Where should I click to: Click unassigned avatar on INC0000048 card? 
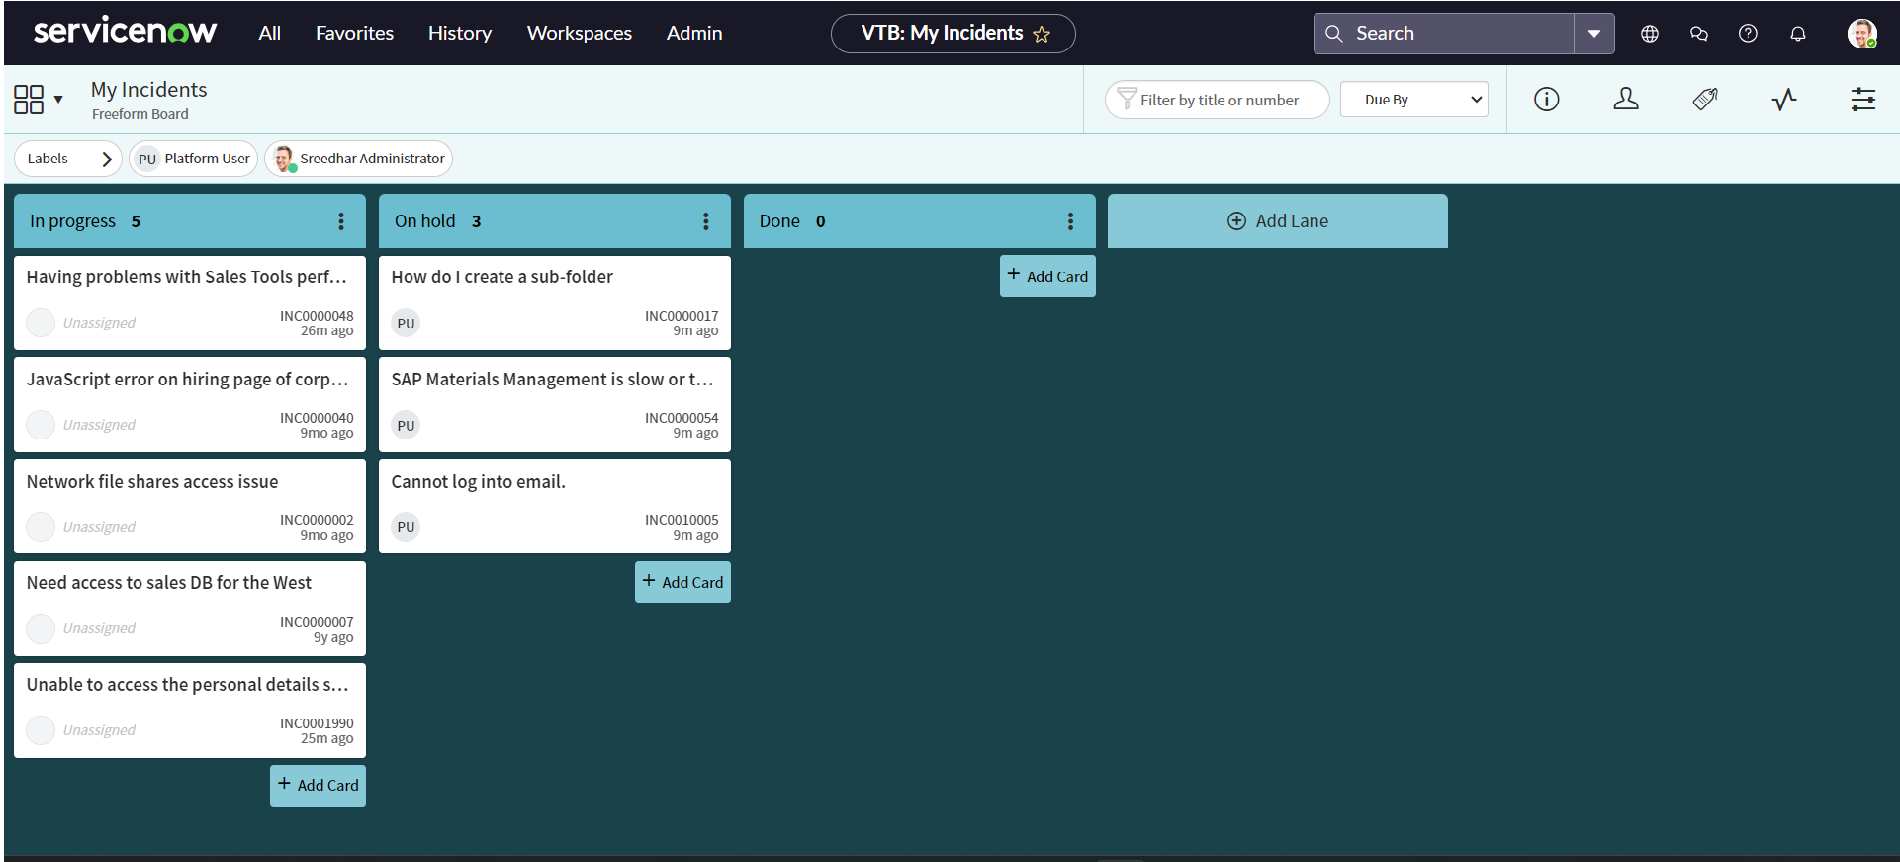tap(40, 323)
